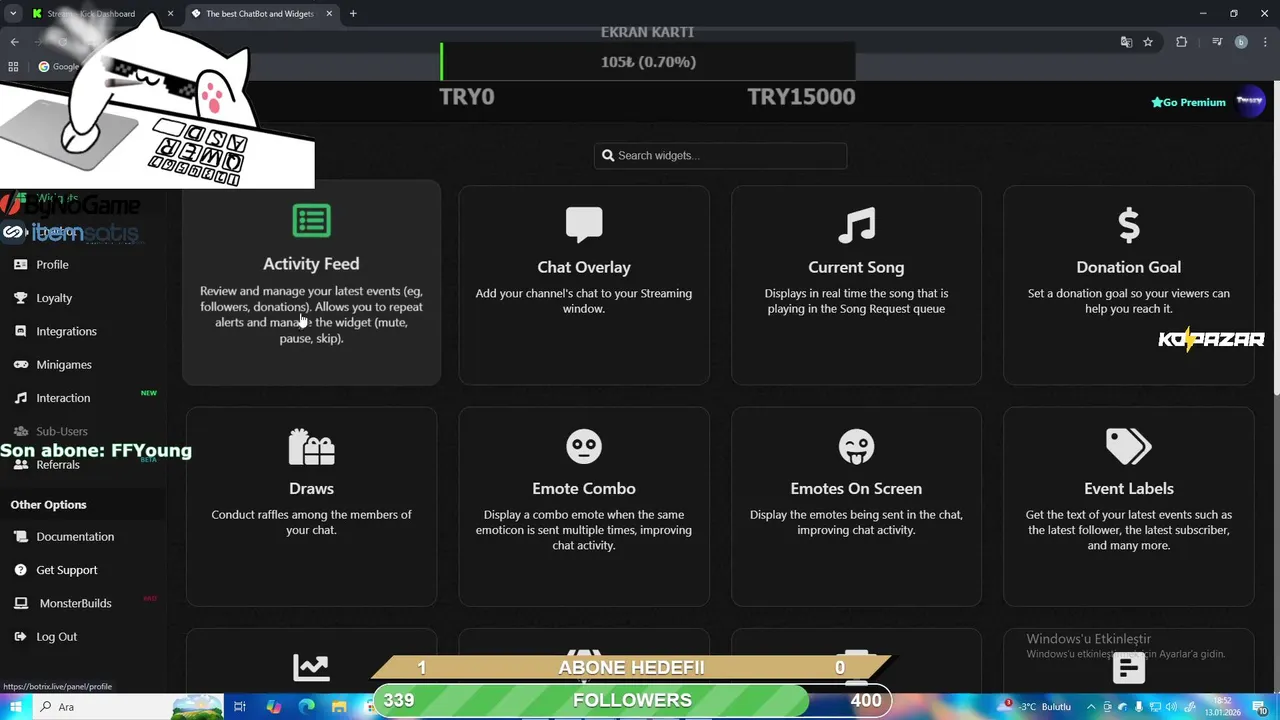The height and width of the screenshot is (720, 1280).
Task: Click the 'Event Labels' card title
Action: (1128, 488)
